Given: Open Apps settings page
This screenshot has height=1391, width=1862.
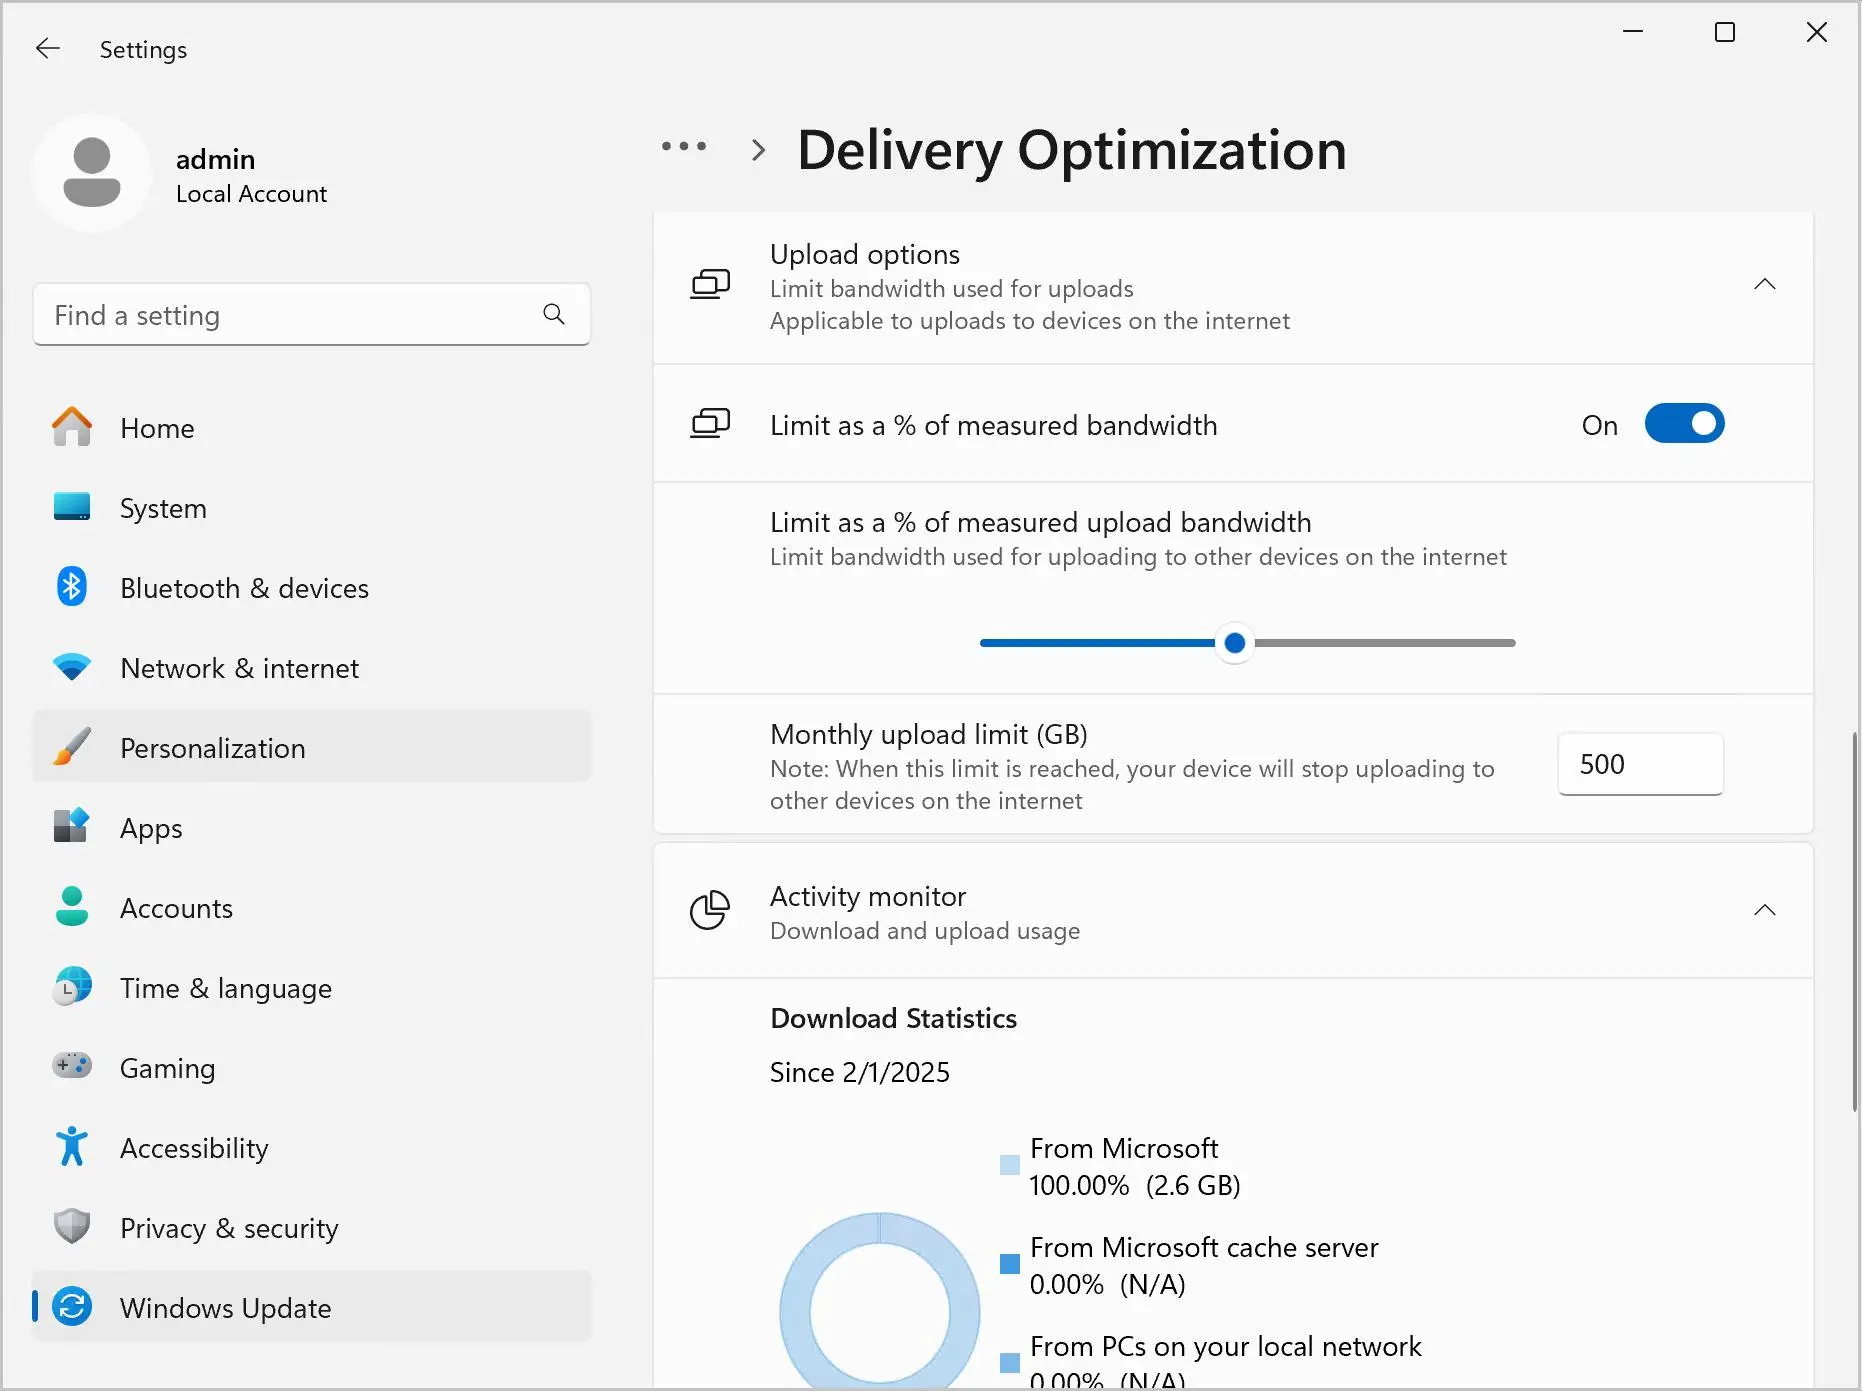Looking at the screenshot, I should 312,827.
